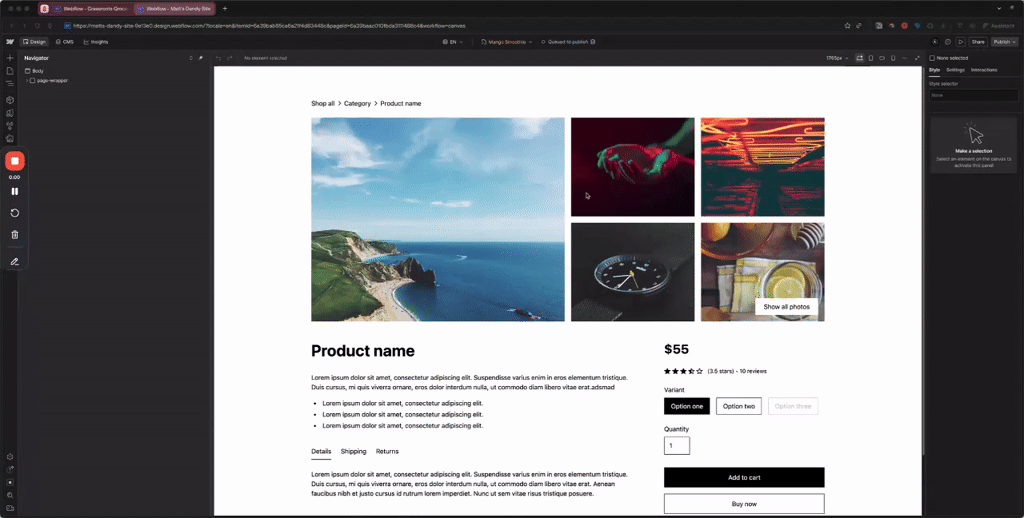Select the recording draw pen tool
This screenshot has height=518, width=1024.
14,261
